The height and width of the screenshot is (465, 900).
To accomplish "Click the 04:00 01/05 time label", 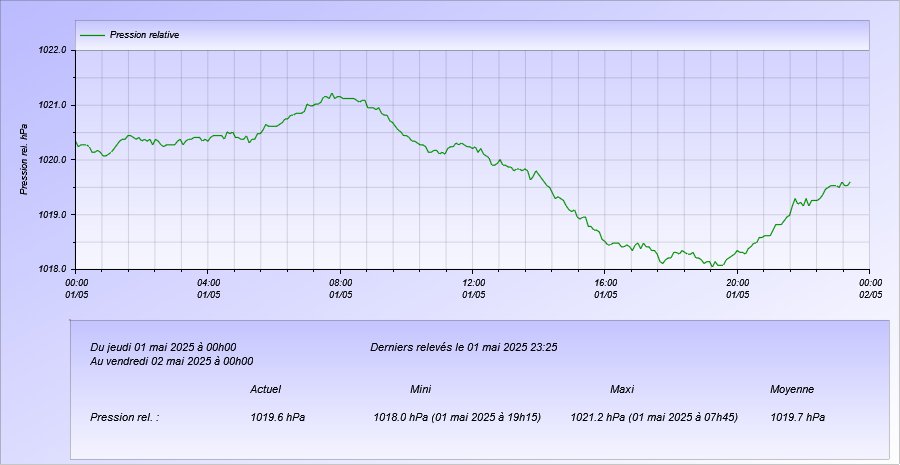I will (208, 288).
